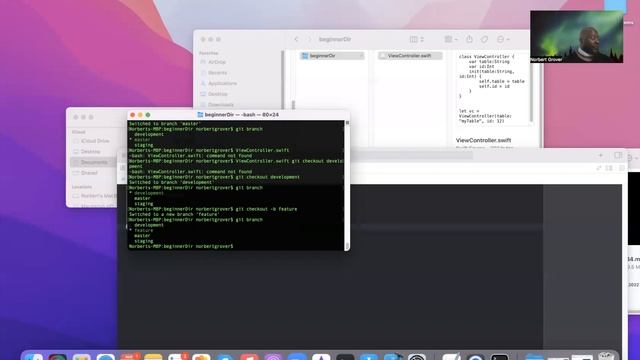Toggle the sidebar icon in rear dark window

pyautogui.click(x=618, y=155)
